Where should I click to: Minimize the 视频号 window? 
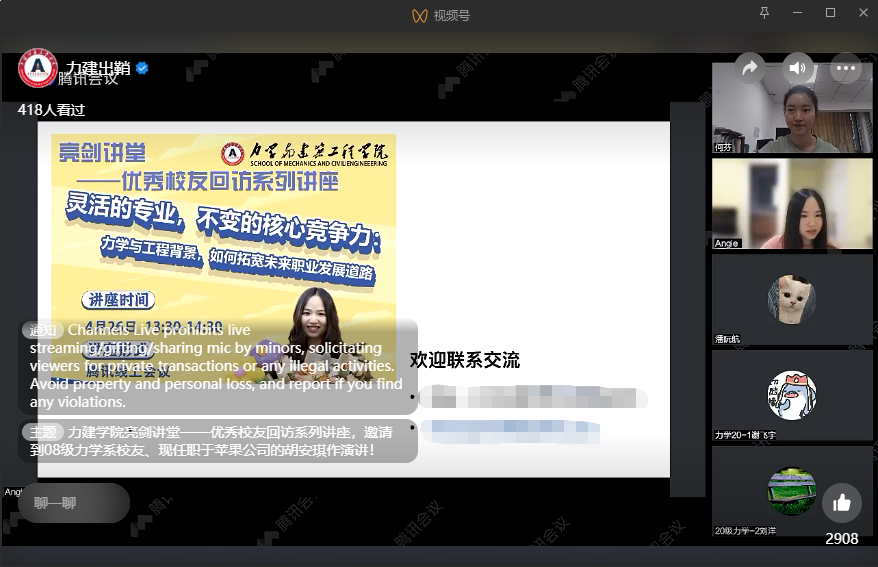tap(798, 13)
